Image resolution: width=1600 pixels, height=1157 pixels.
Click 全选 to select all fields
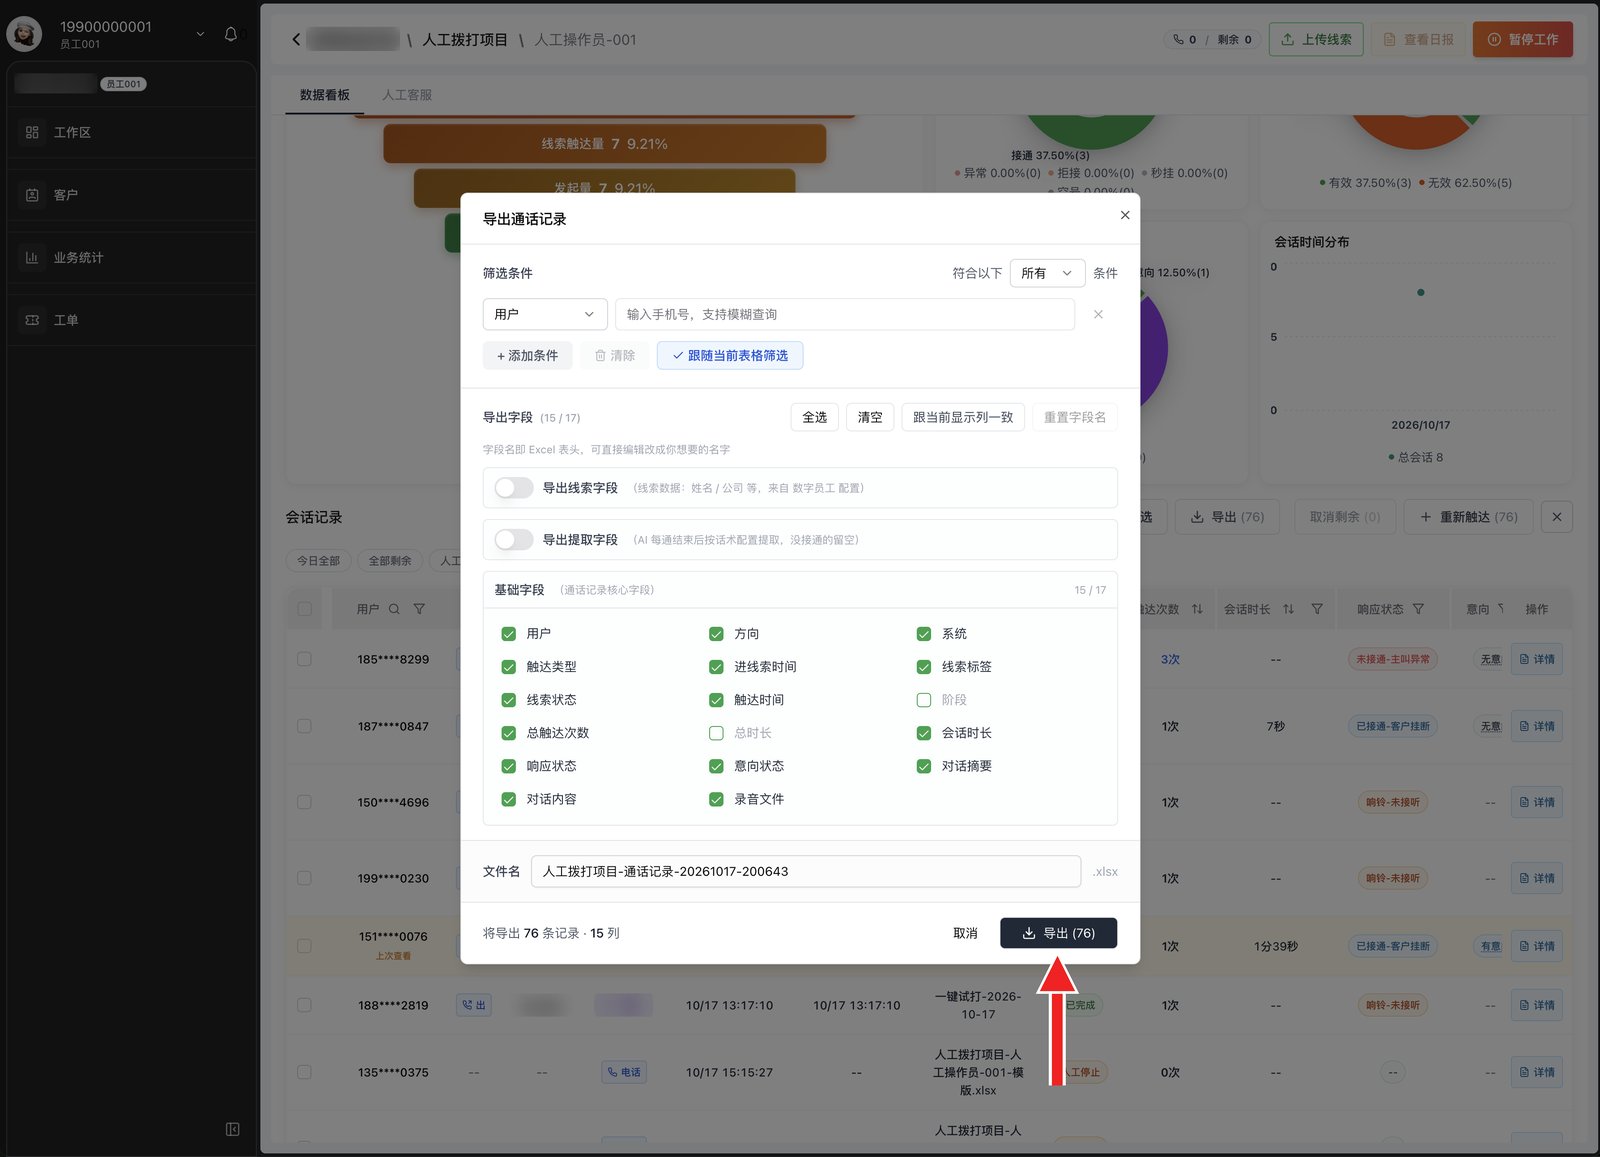(815, 417)
